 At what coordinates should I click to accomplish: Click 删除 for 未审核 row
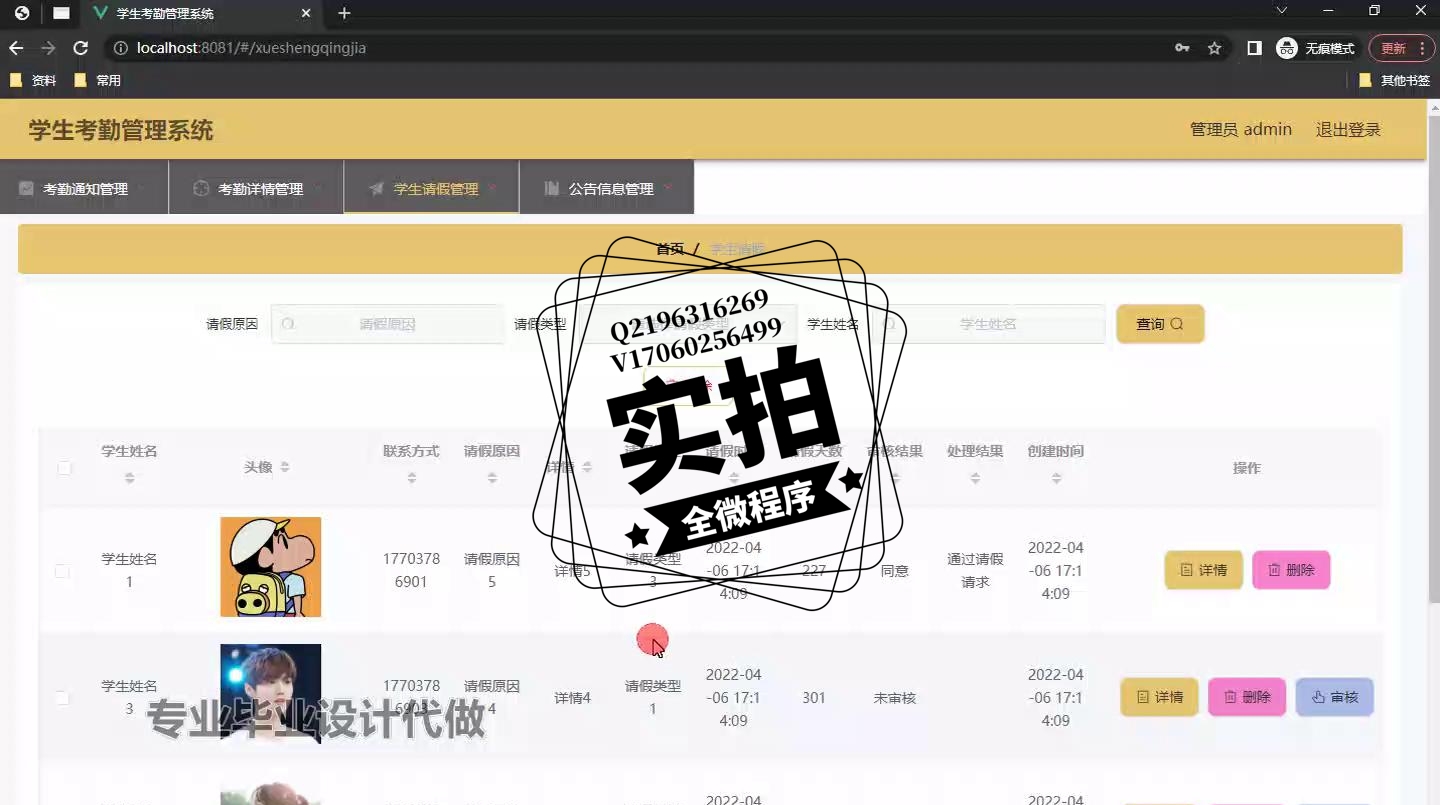tap(1247, 697)
